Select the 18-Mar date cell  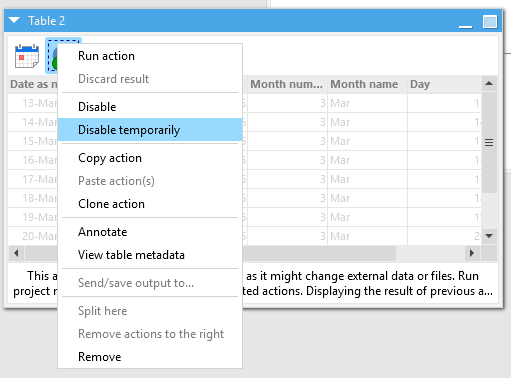point(33,198)
